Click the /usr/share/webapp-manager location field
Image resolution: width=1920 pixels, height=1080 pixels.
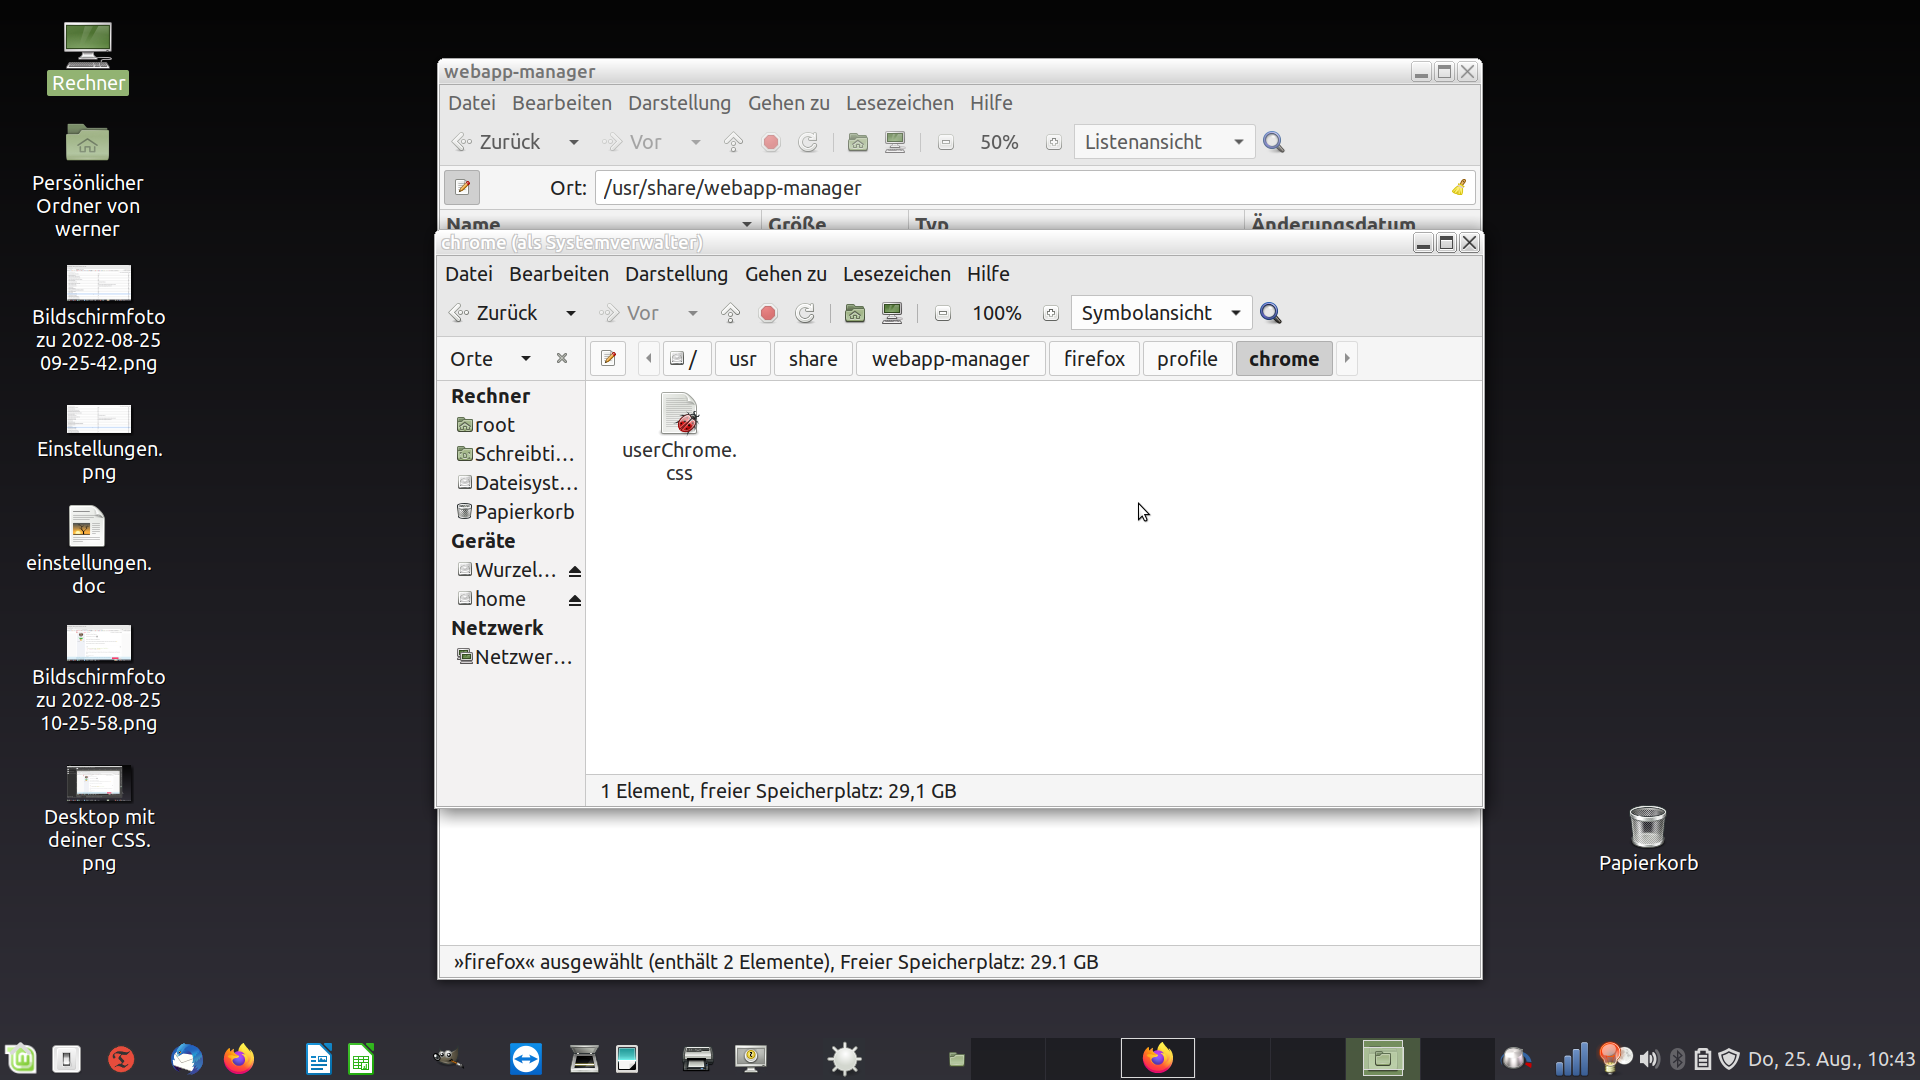[x=1020, y=188]
